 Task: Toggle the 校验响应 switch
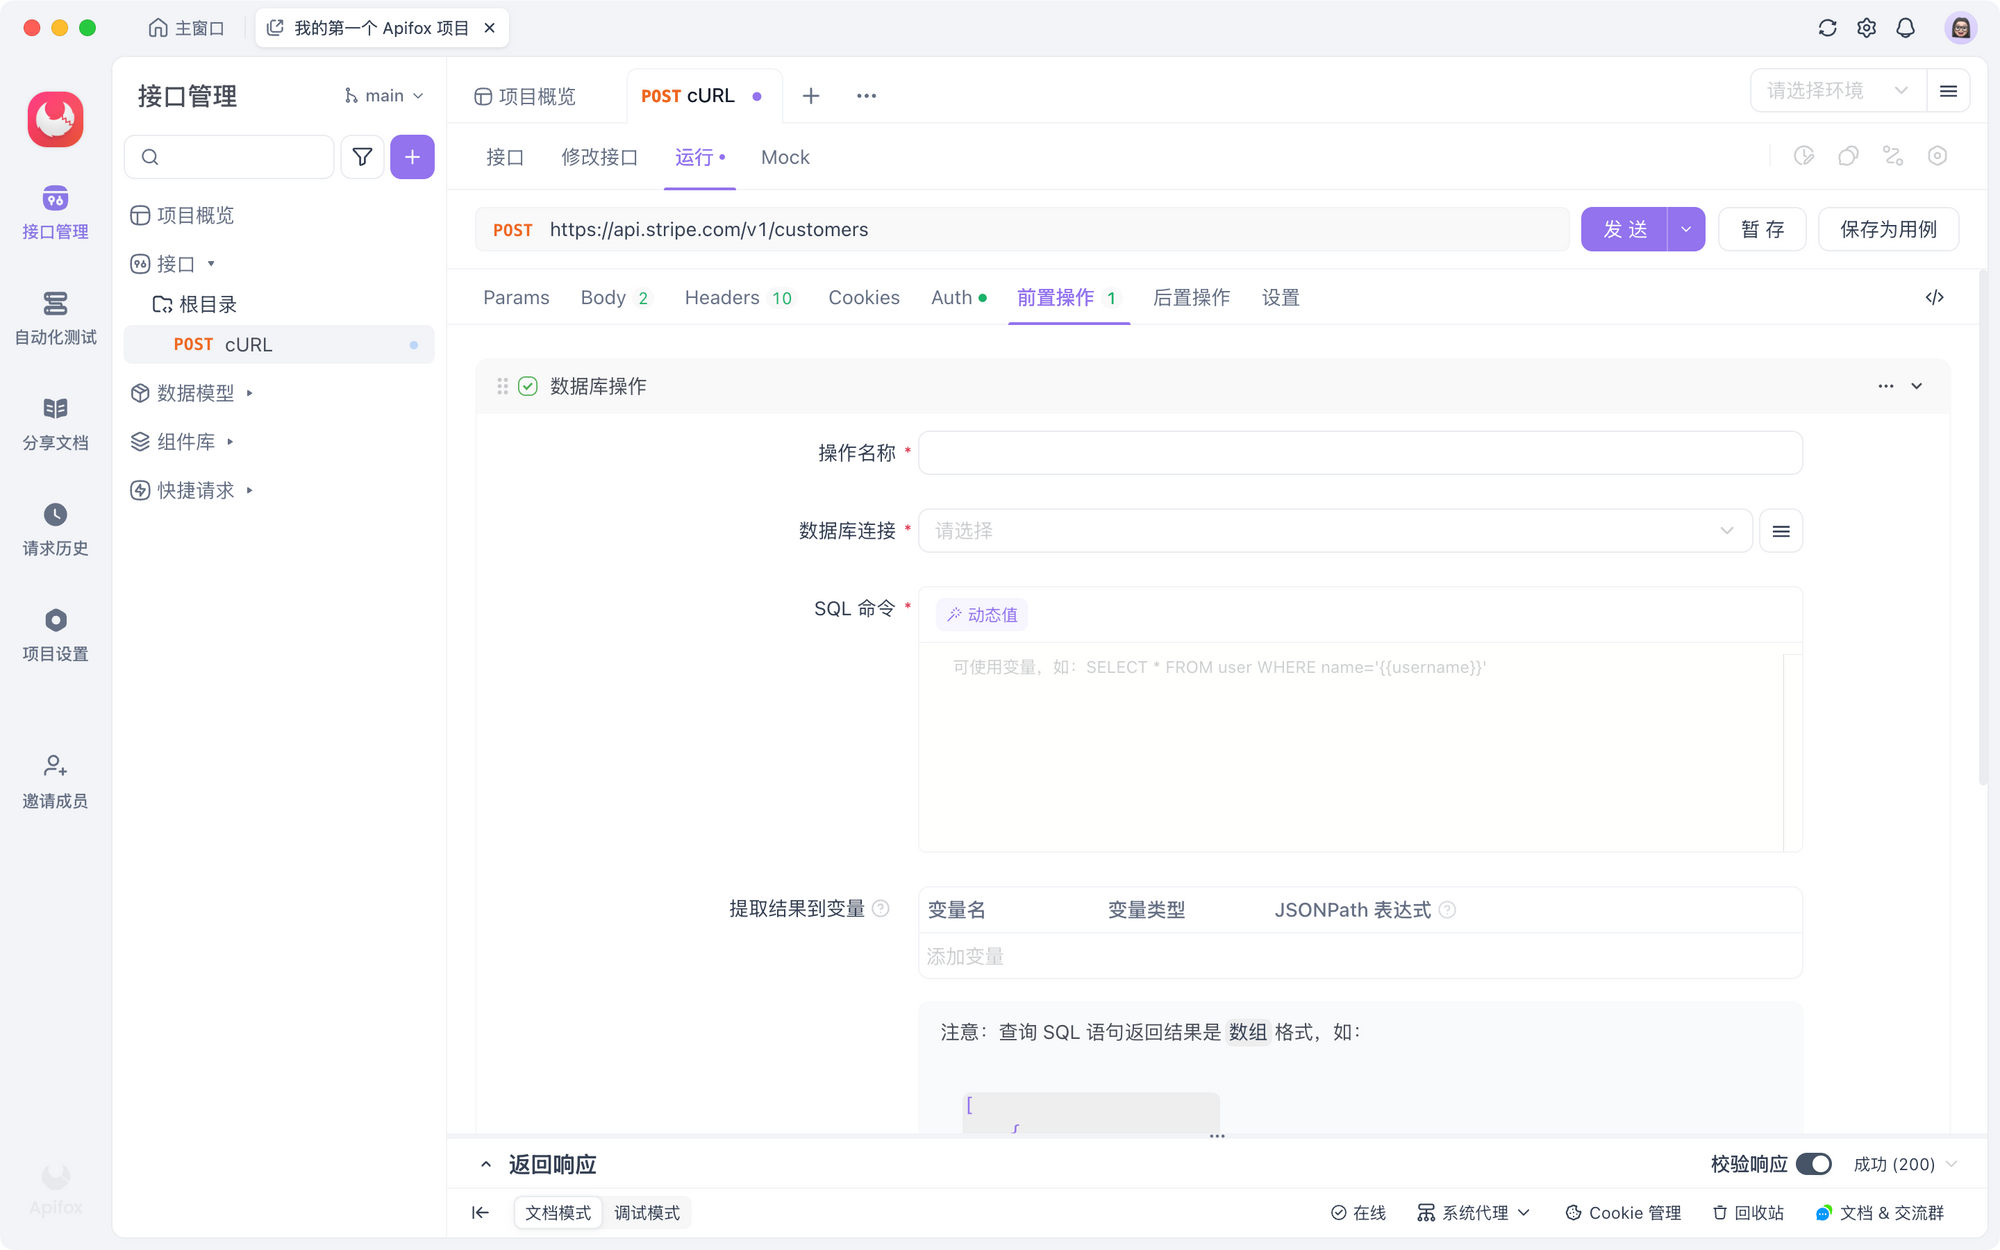[x=1813, y=1164]
